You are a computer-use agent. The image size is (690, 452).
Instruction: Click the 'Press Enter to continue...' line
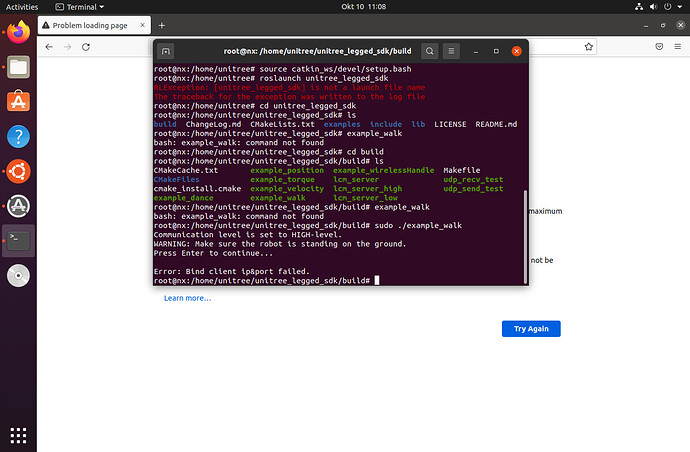point(213,254)
